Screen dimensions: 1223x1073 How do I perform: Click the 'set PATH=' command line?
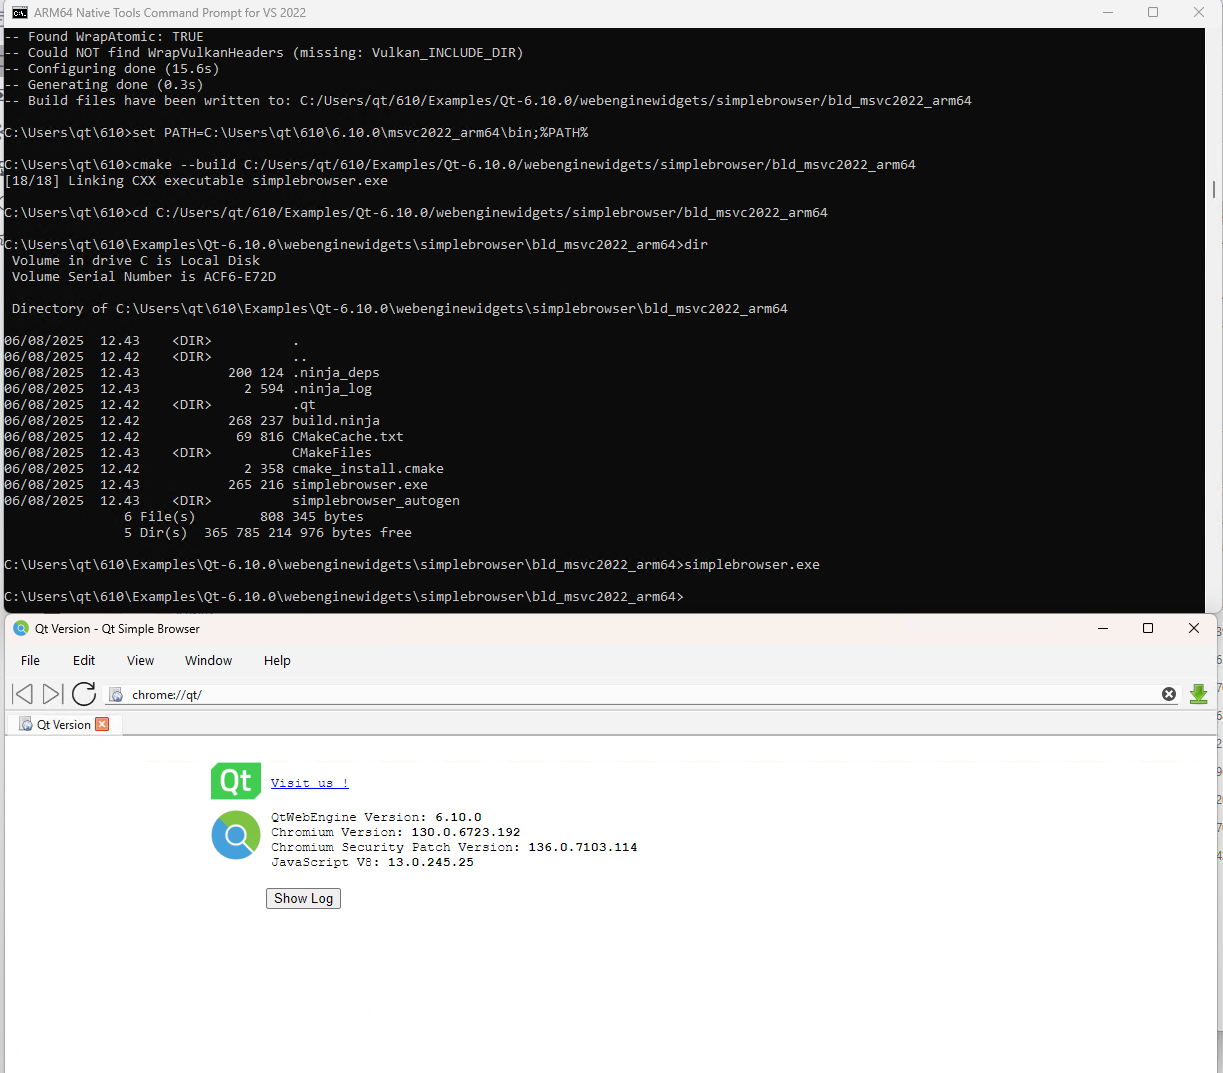click(x=296, y=133)
